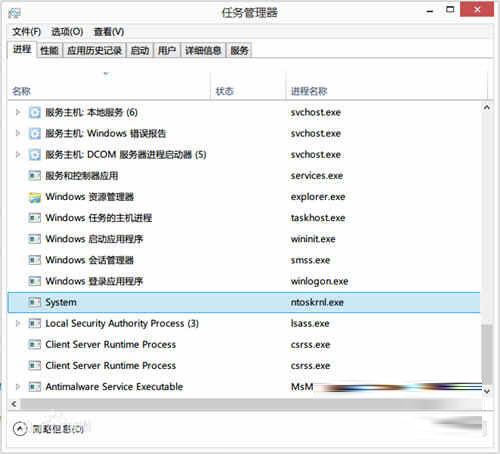
Task: Select Antimalware Service Executable row text
Action: pyautogui.click(x=114, y=387)
